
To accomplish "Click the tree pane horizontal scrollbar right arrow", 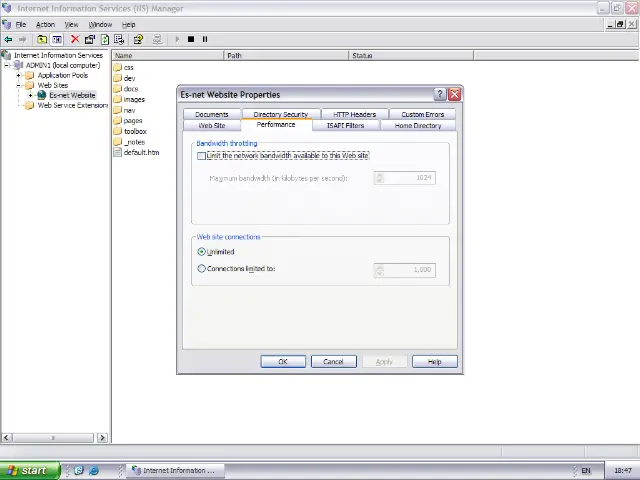I will point(102,438).
